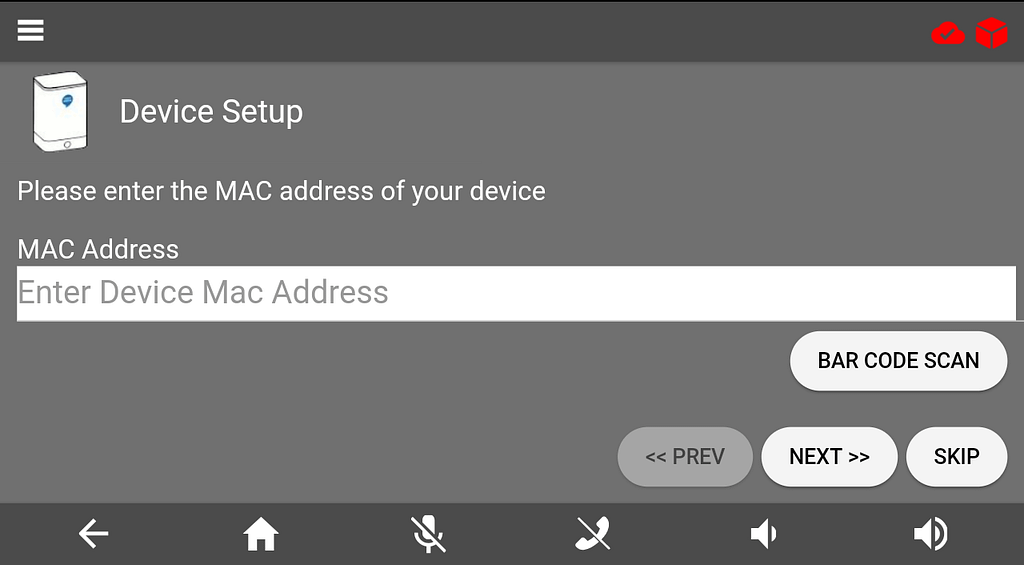The width and height of the screenshot is (1024, 565).
Task: Lower volume with the small speaker icon
Action: [763, 534]
